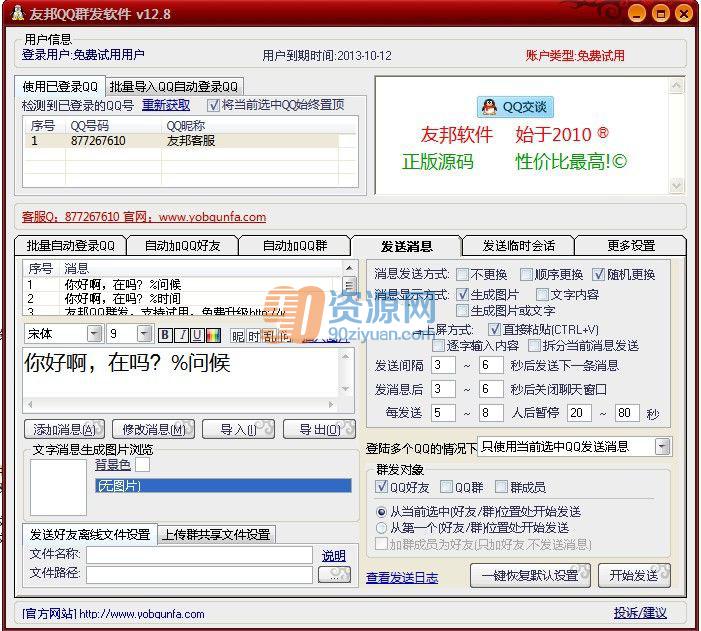Click 导入(I) button

pyautogui.click(x=239, y=429)
